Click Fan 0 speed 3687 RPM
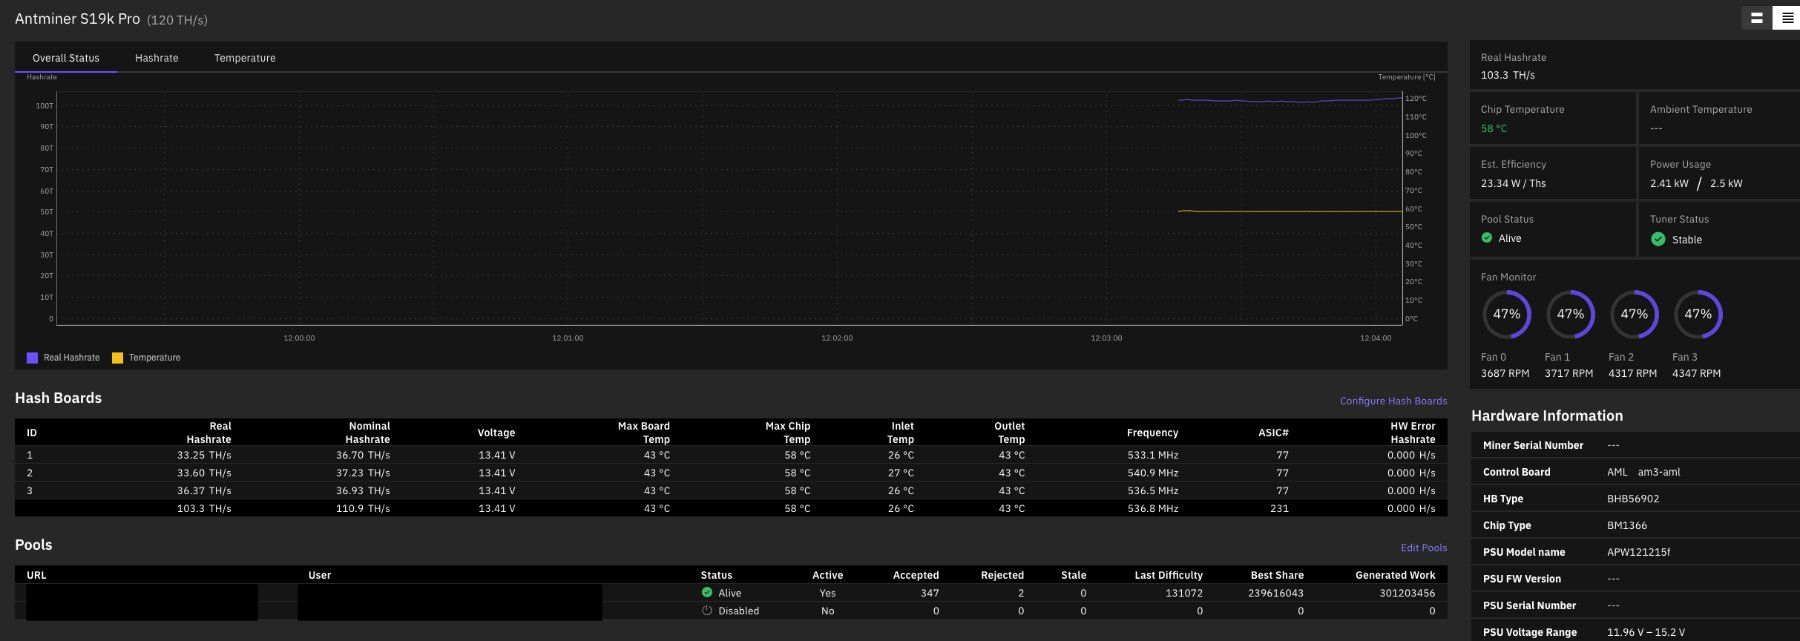 [x=1505, y=374]
